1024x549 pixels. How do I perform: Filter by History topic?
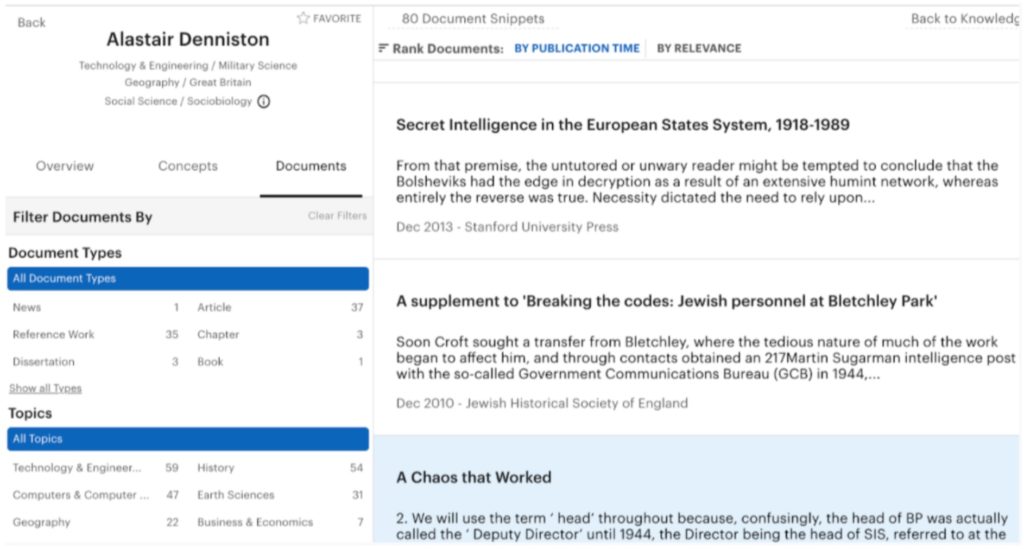coord(216,467)
